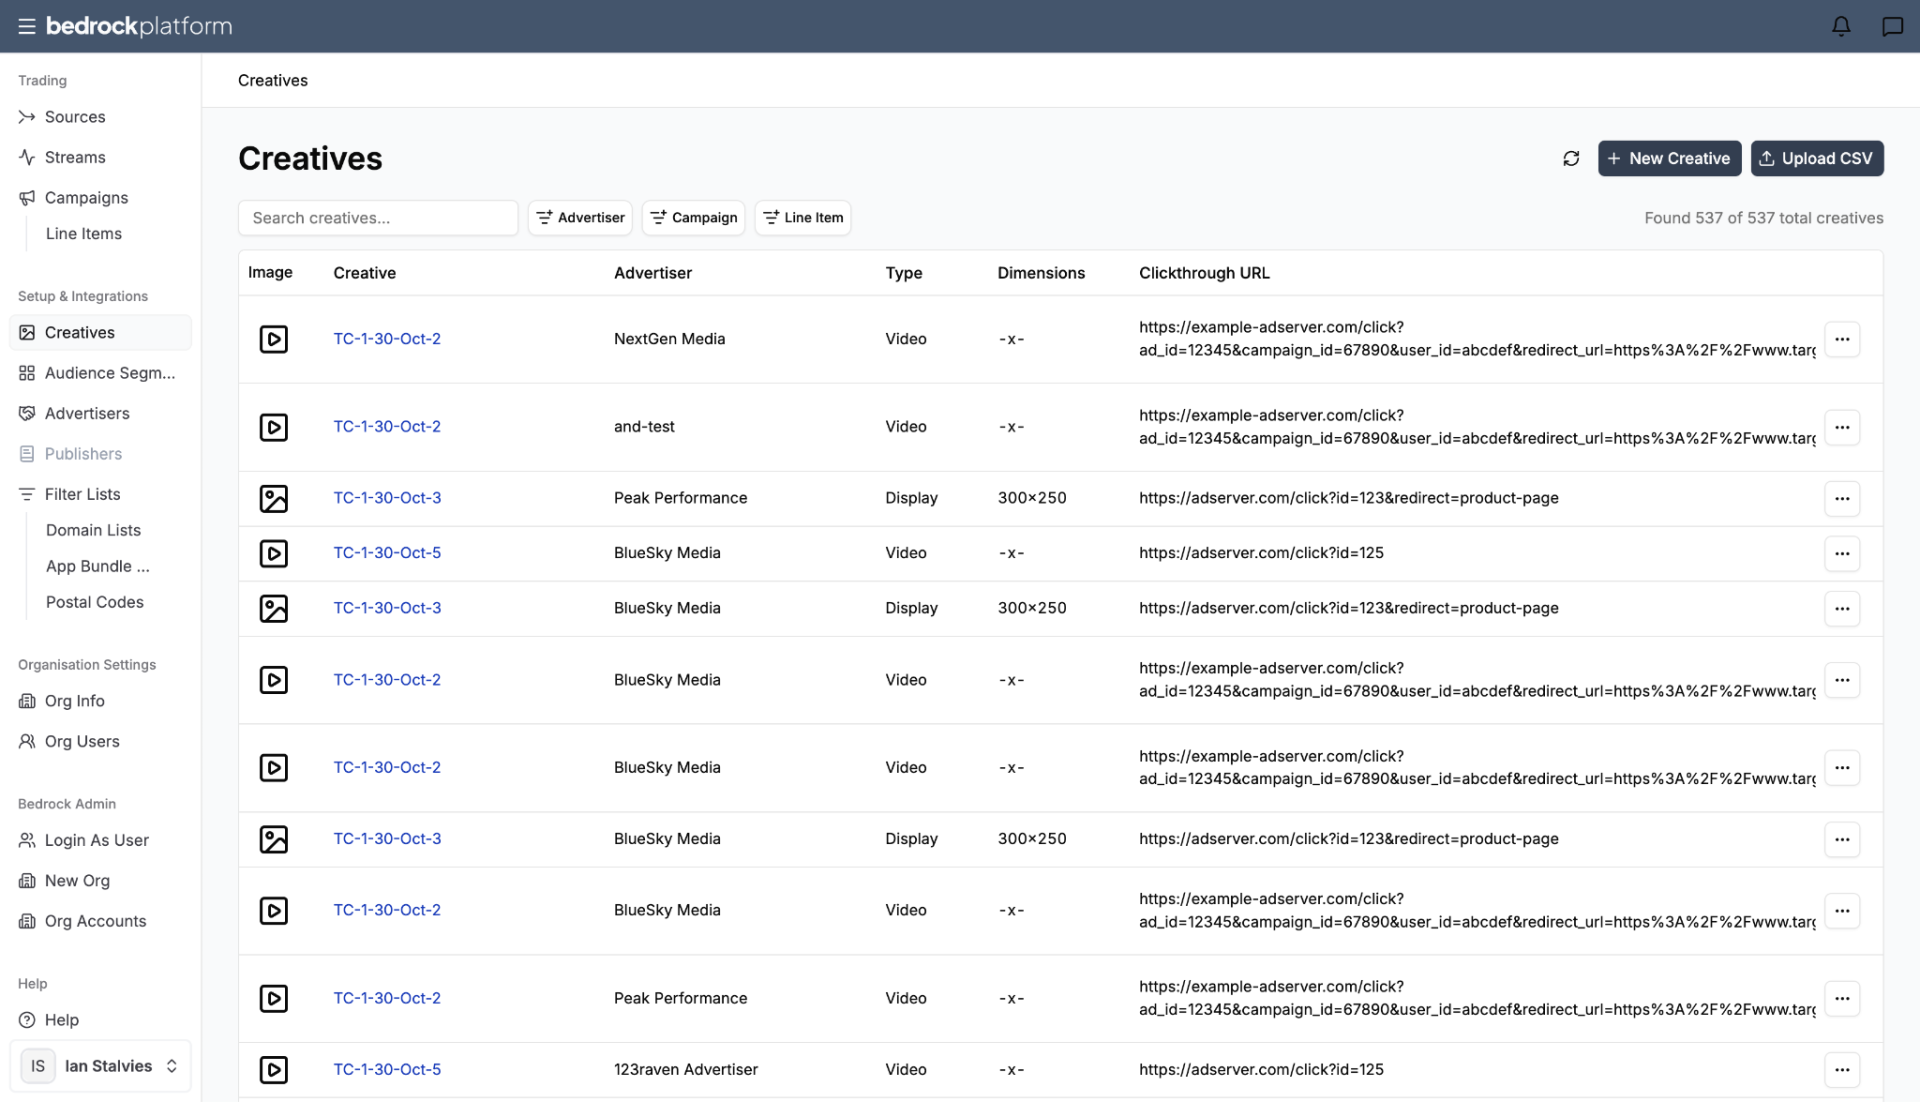Toggle the hamburger sidebar menu
Image resolution: width=1920 pixels, height=1102 pixels.
(x=27, y=26)
